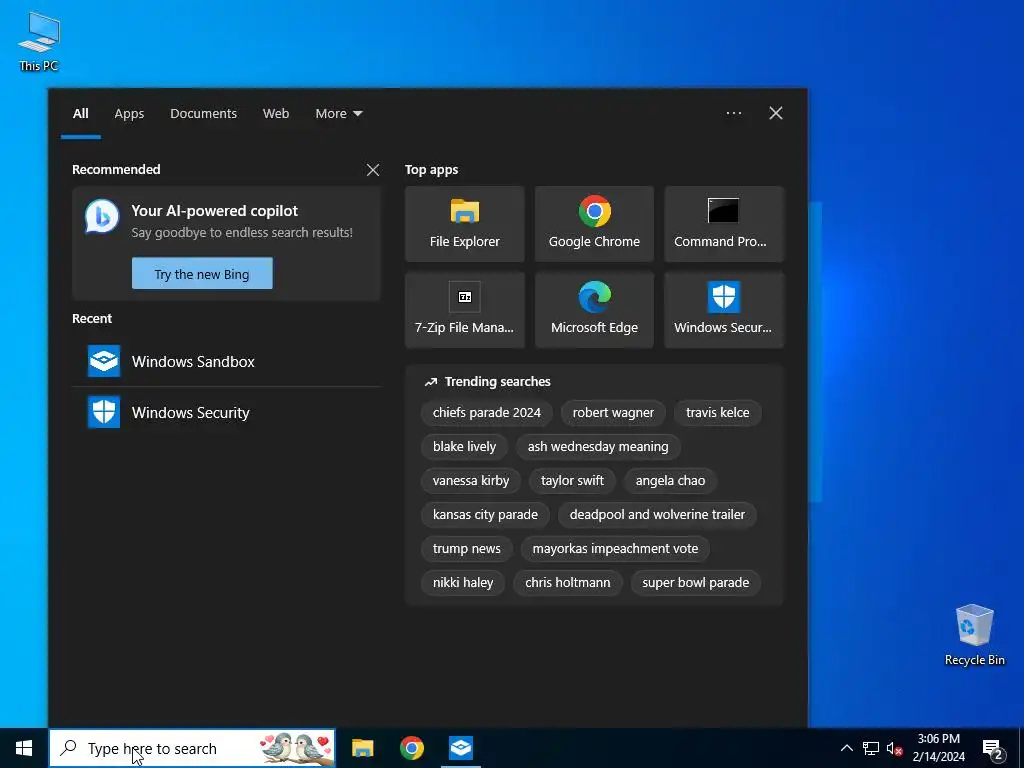Viewport: 1024px width, 768px height.
Task: Select the All search tab
Action: [80, 114]
